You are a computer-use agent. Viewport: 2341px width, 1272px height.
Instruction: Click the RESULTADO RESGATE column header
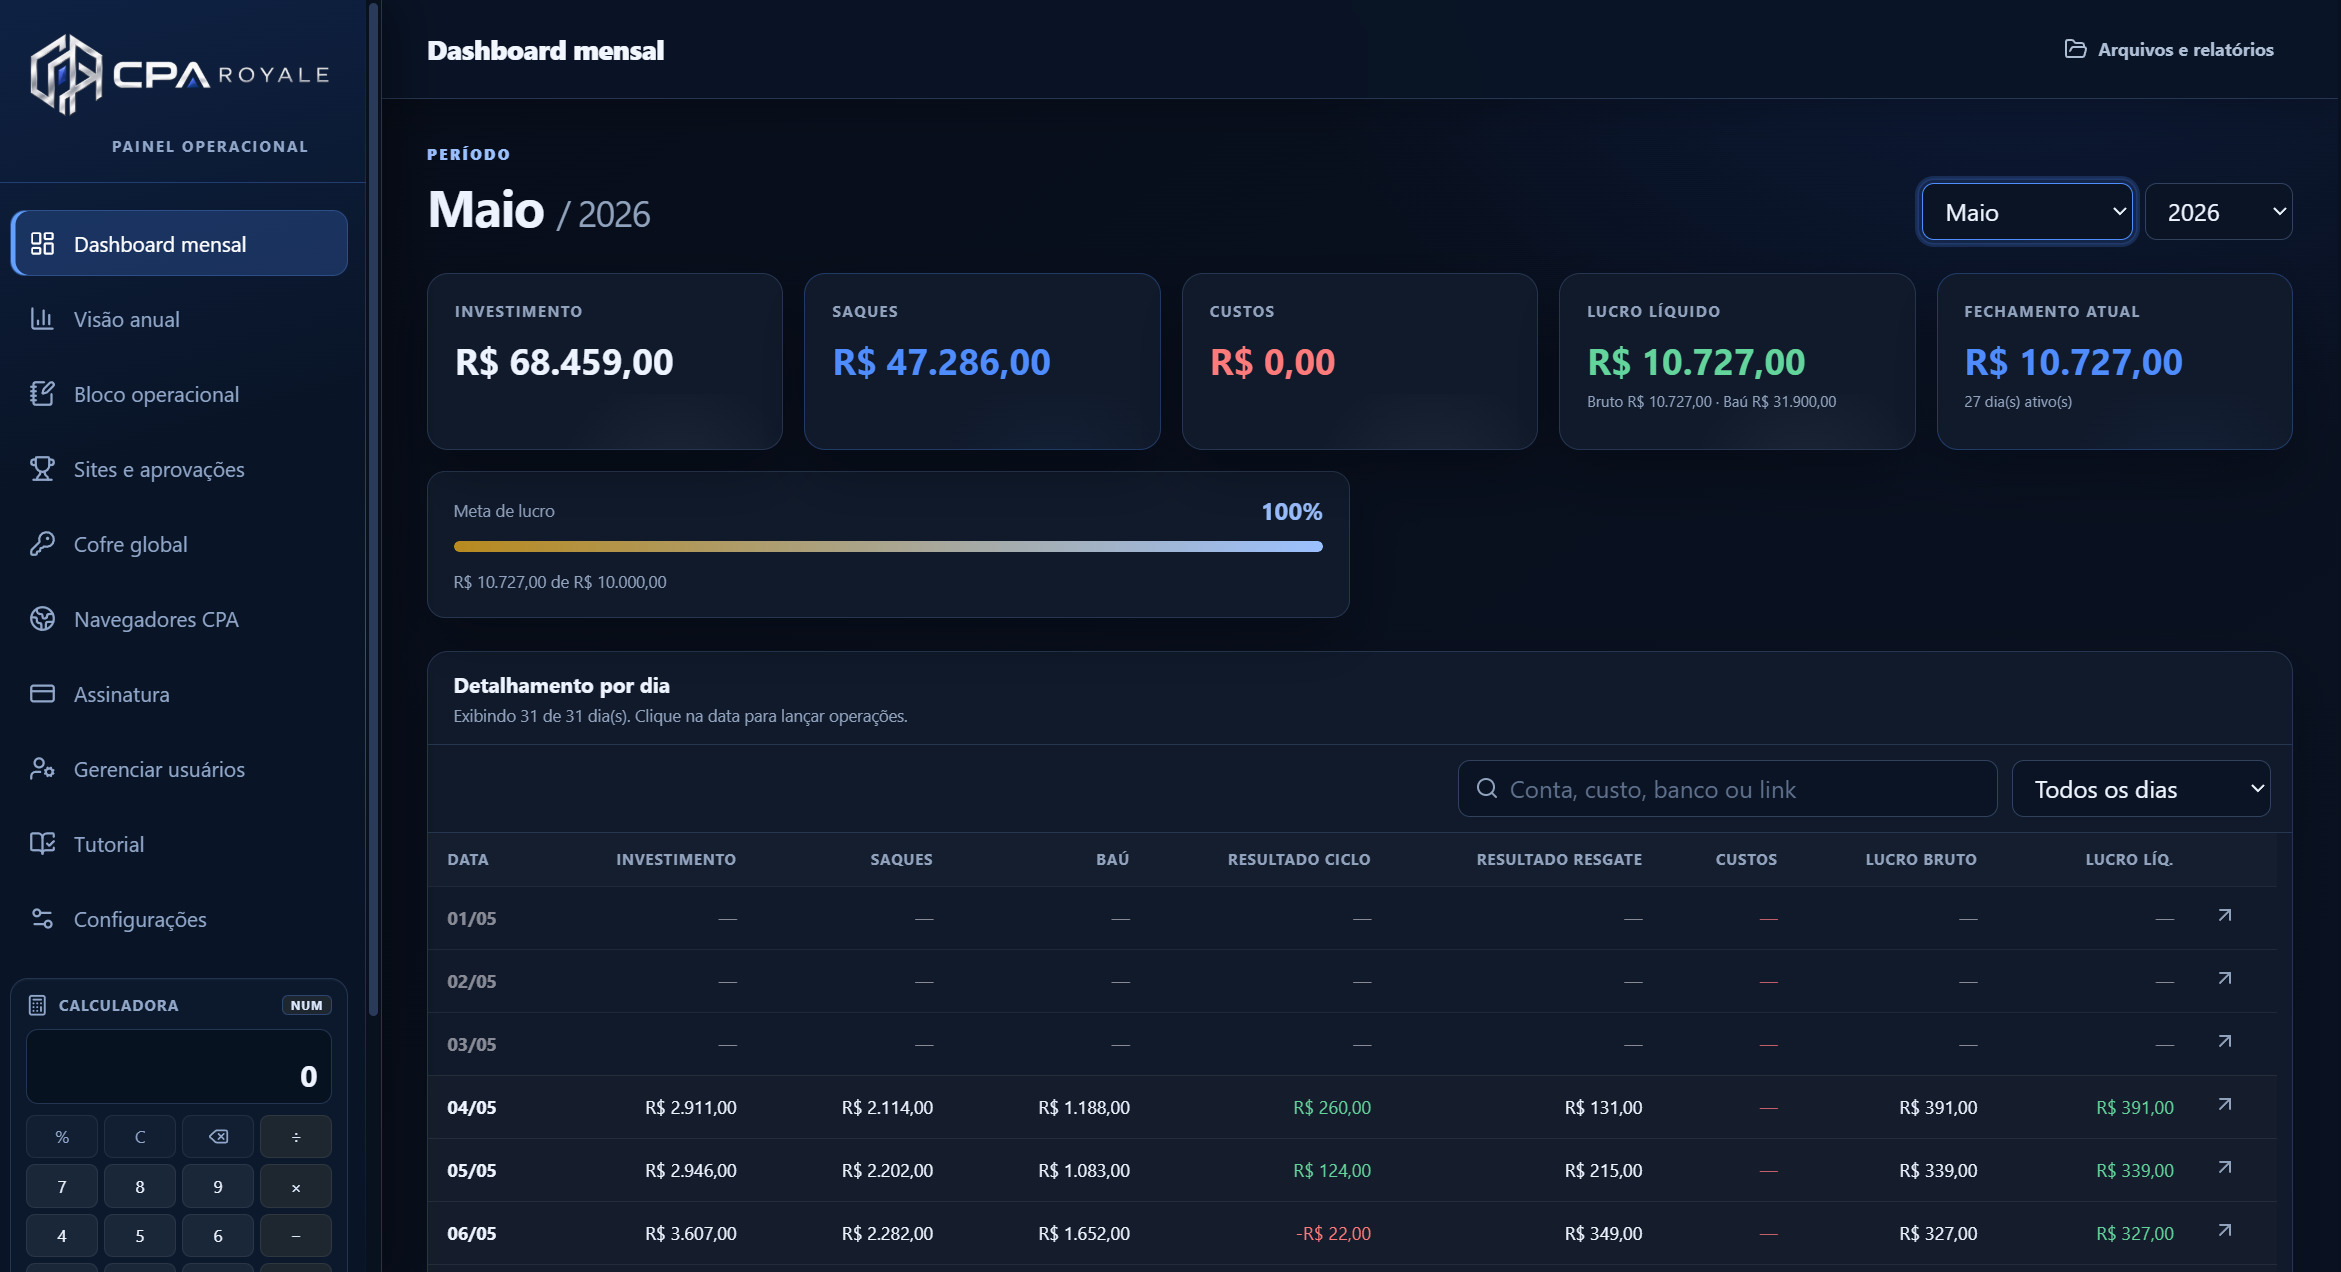[x=1559, y=859]
